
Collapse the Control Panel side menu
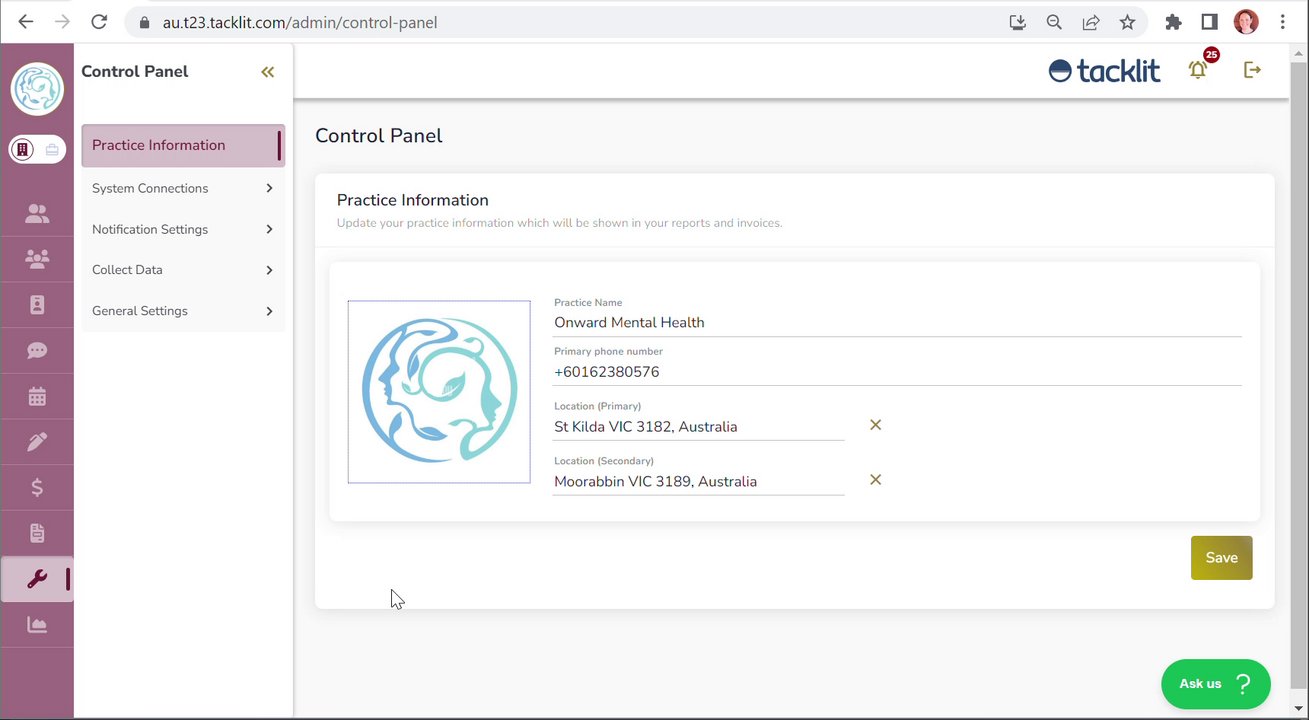point(267,72)
